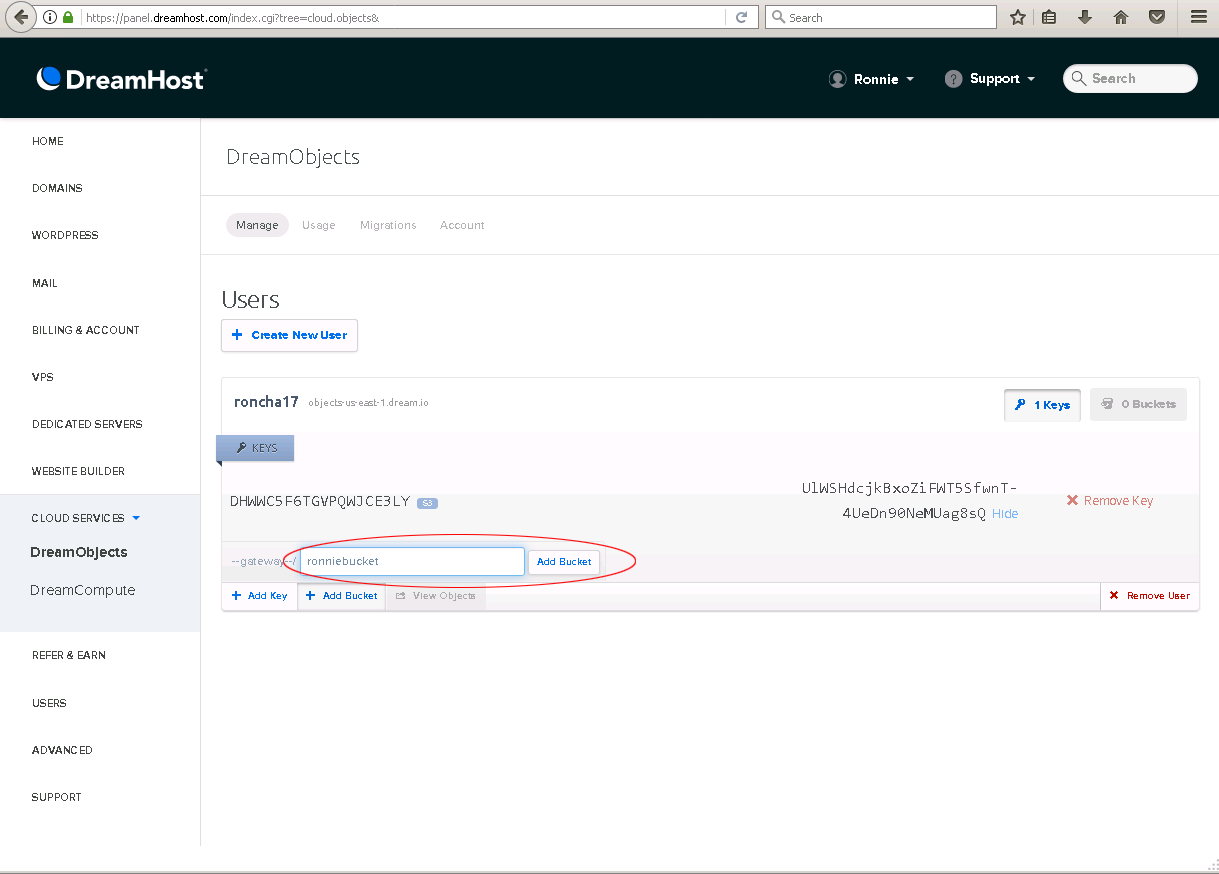Screen dimensions: 1219x874
Task: Click the access key DHWWC5F6TGVPQWJCE3LY
Action: tap(320, 502)
